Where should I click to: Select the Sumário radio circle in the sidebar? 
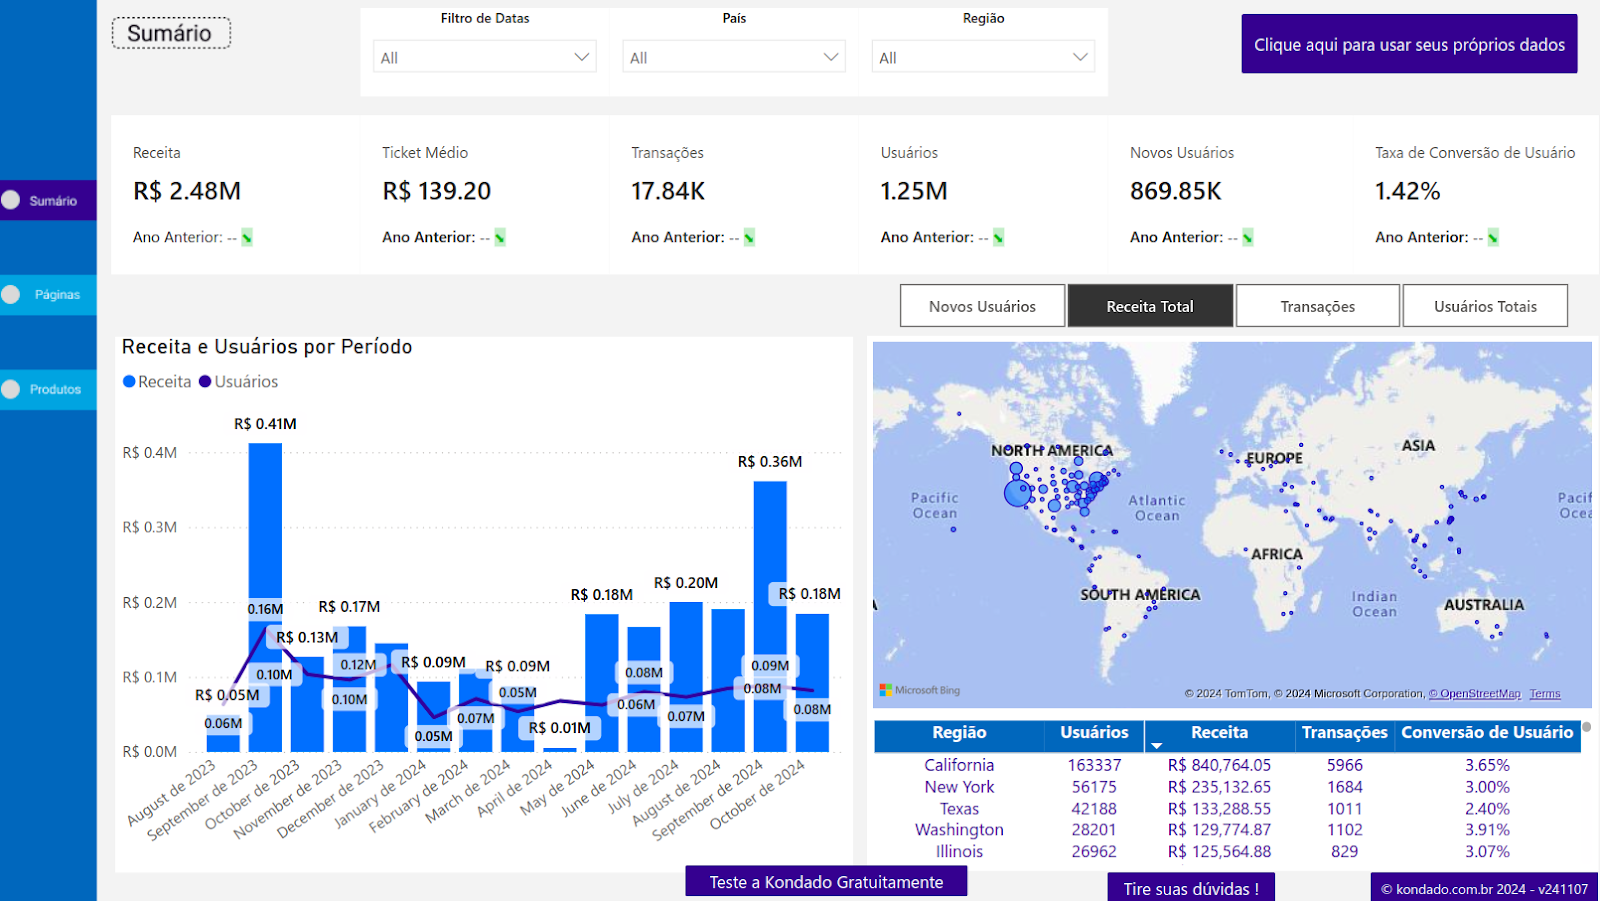coord(9,200)
